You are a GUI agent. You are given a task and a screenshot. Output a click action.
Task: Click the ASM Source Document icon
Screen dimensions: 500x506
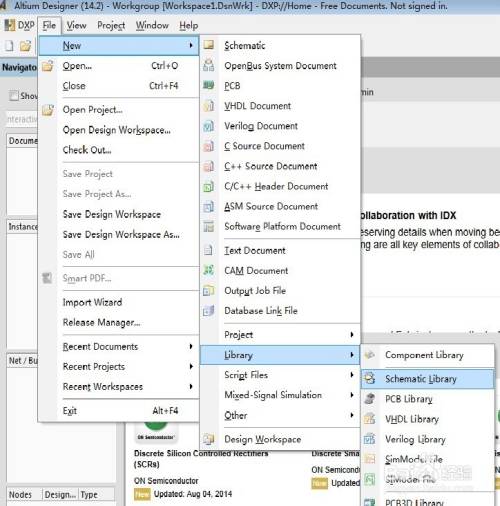pos(209,206)
